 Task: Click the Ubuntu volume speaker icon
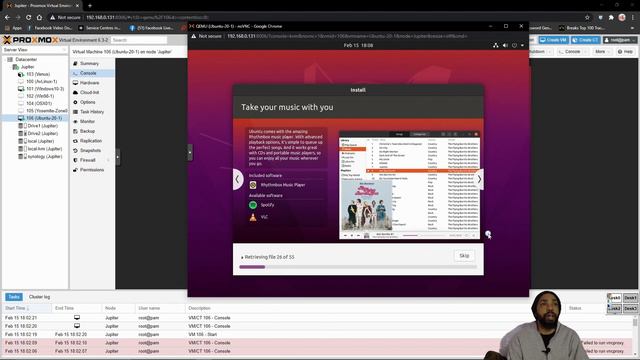[x=505, y=45]
